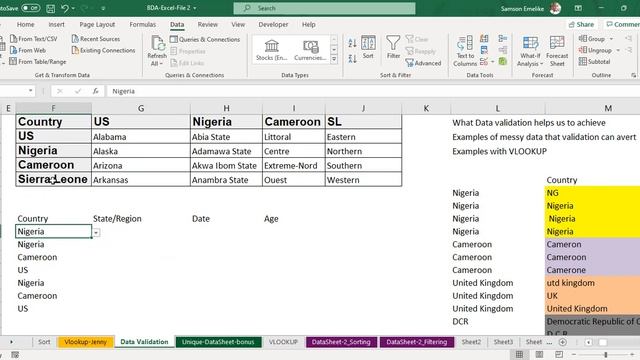Click the sheet tab scroll arrow
Image resolution: width=640 pixels, height=360 pixels.
point(11,342)
